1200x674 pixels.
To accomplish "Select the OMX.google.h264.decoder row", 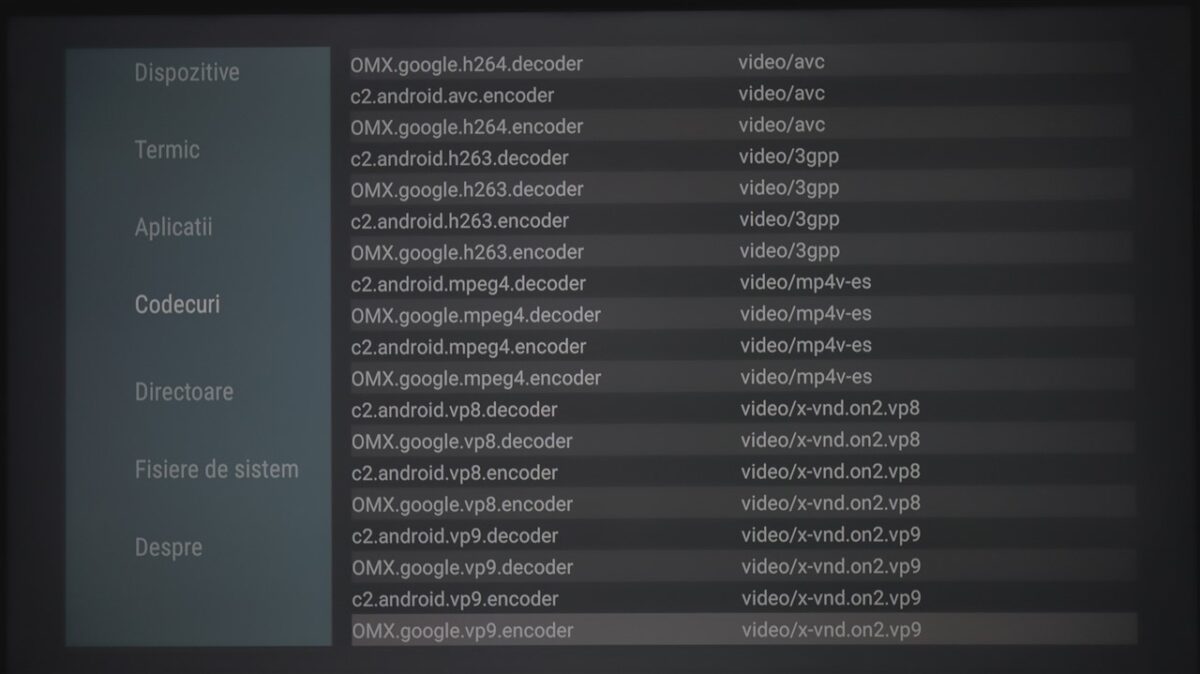I will point(466,64).
